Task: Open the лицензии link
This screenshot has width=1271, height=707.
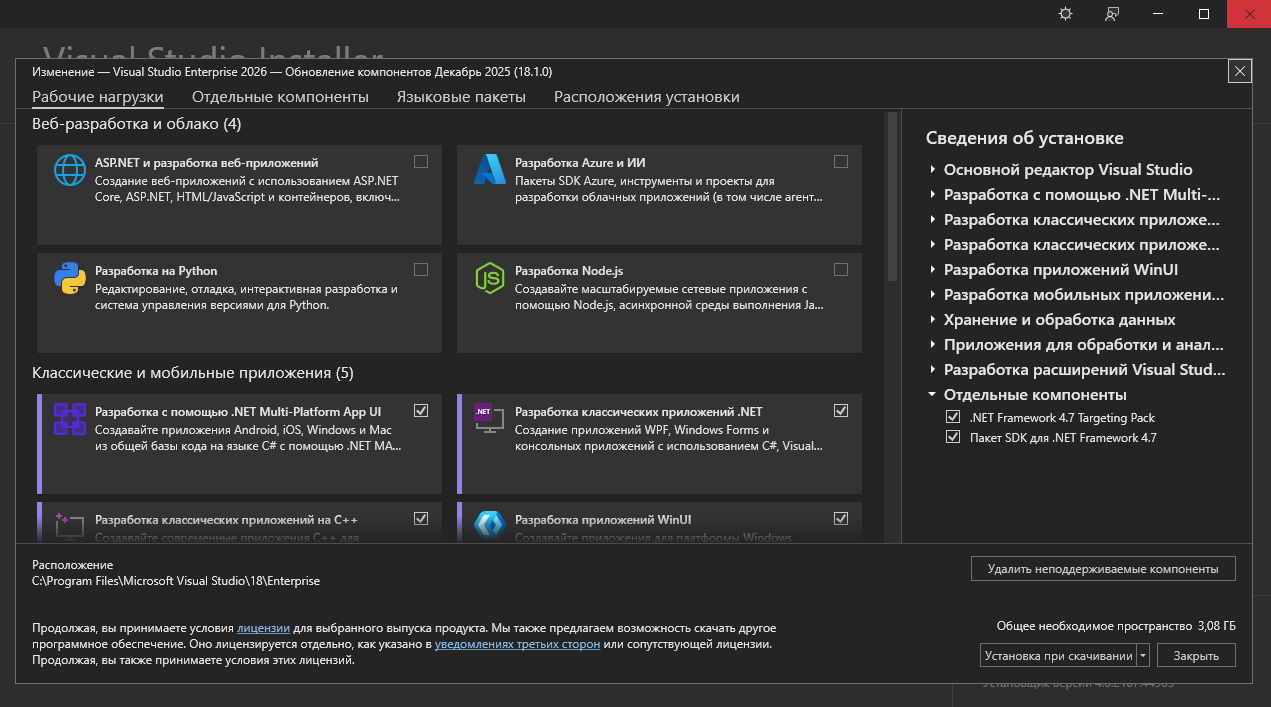Action: (264, 628)
